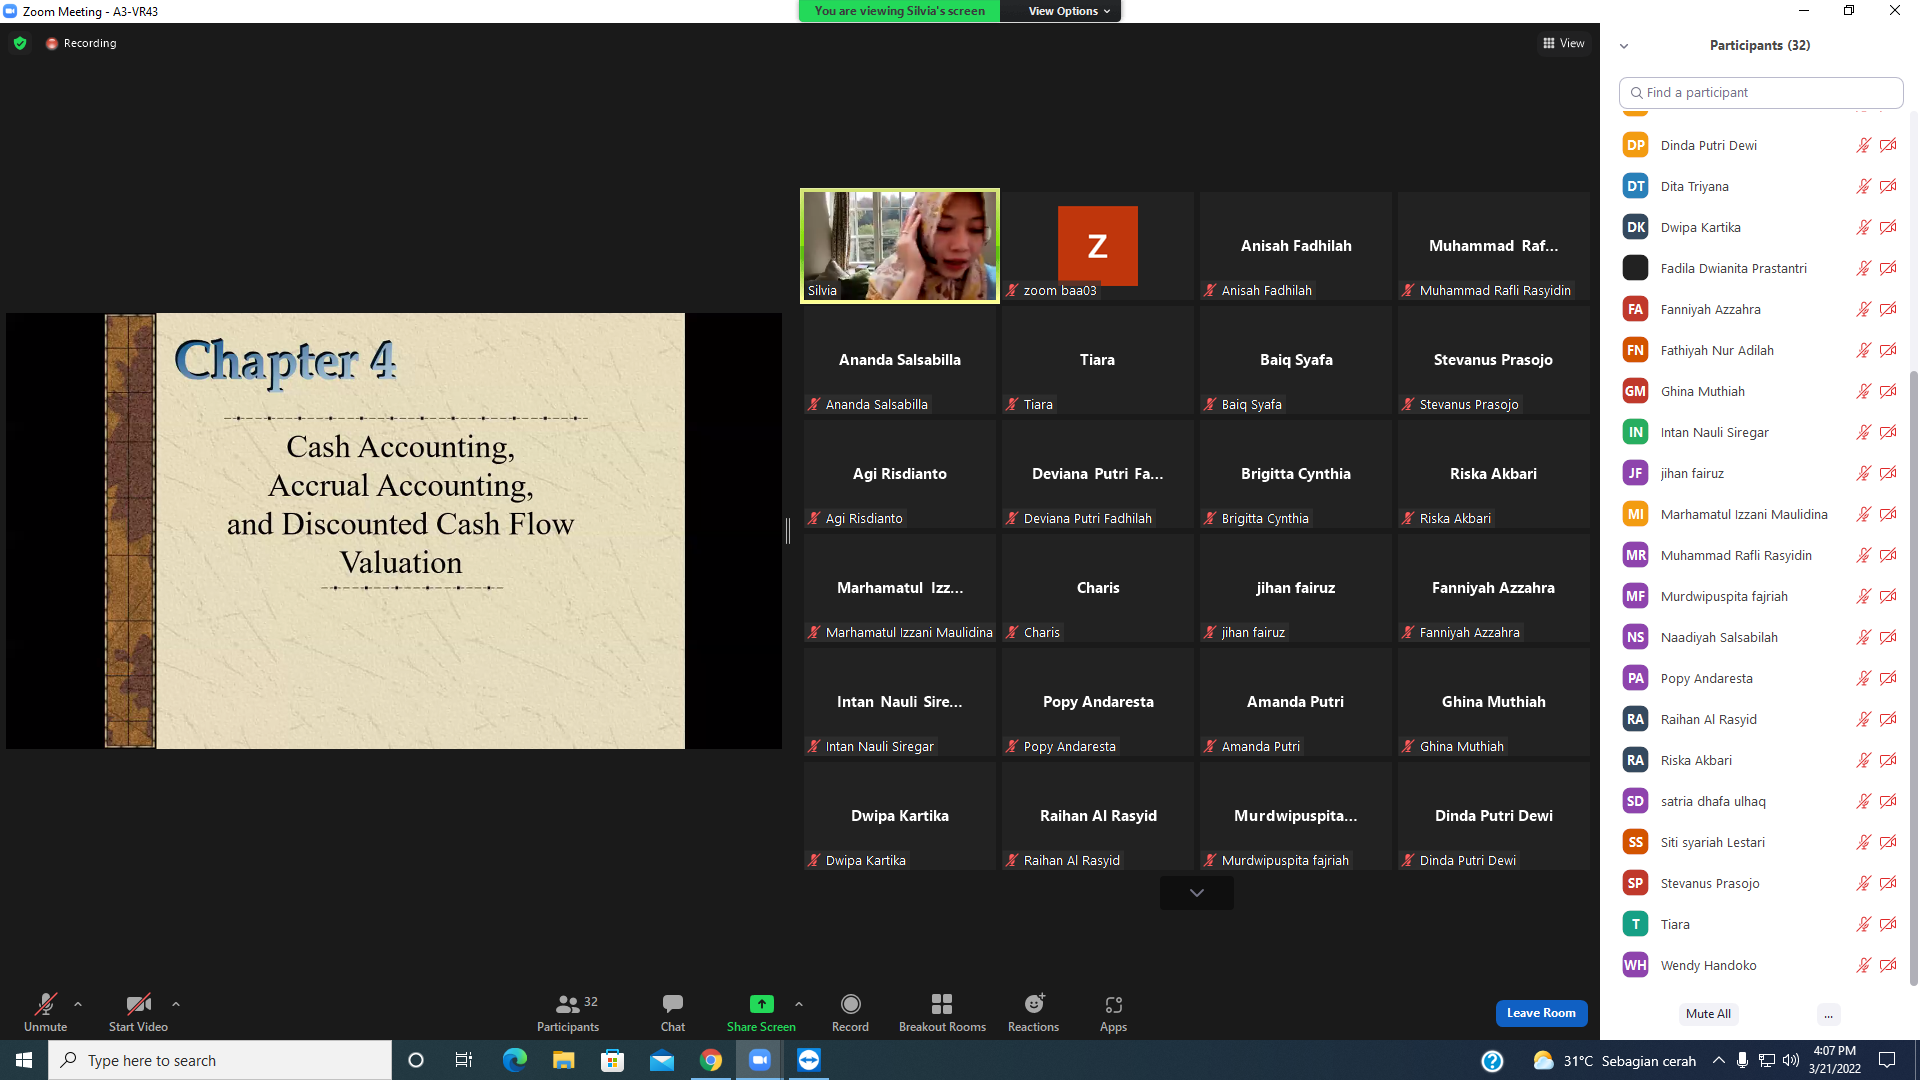The height and width of the screenshot is (1080, 1920).
Task: Show hidden system tray icons
Action: 1718,1060
